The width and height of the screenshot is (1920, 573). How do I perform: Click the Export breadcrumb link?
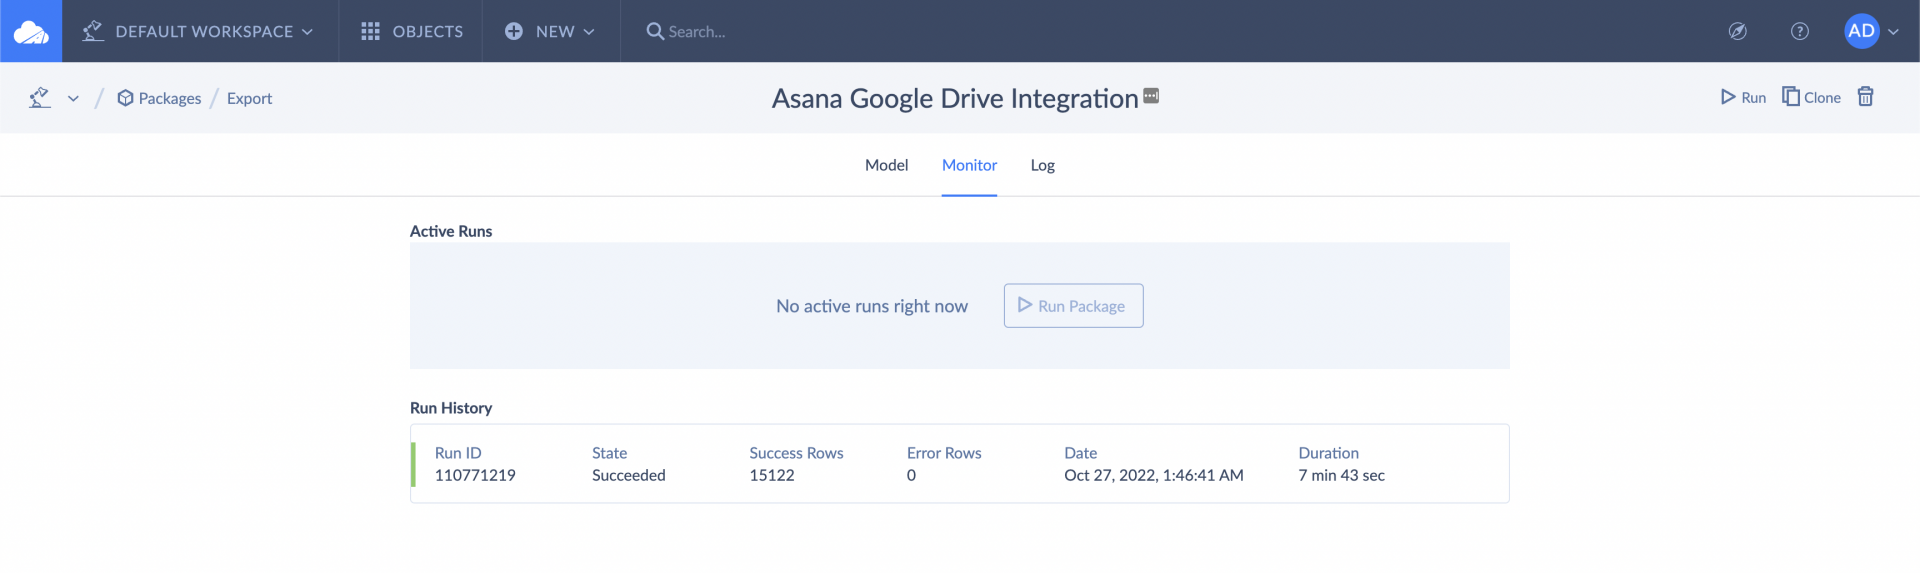tap(249, 98)
